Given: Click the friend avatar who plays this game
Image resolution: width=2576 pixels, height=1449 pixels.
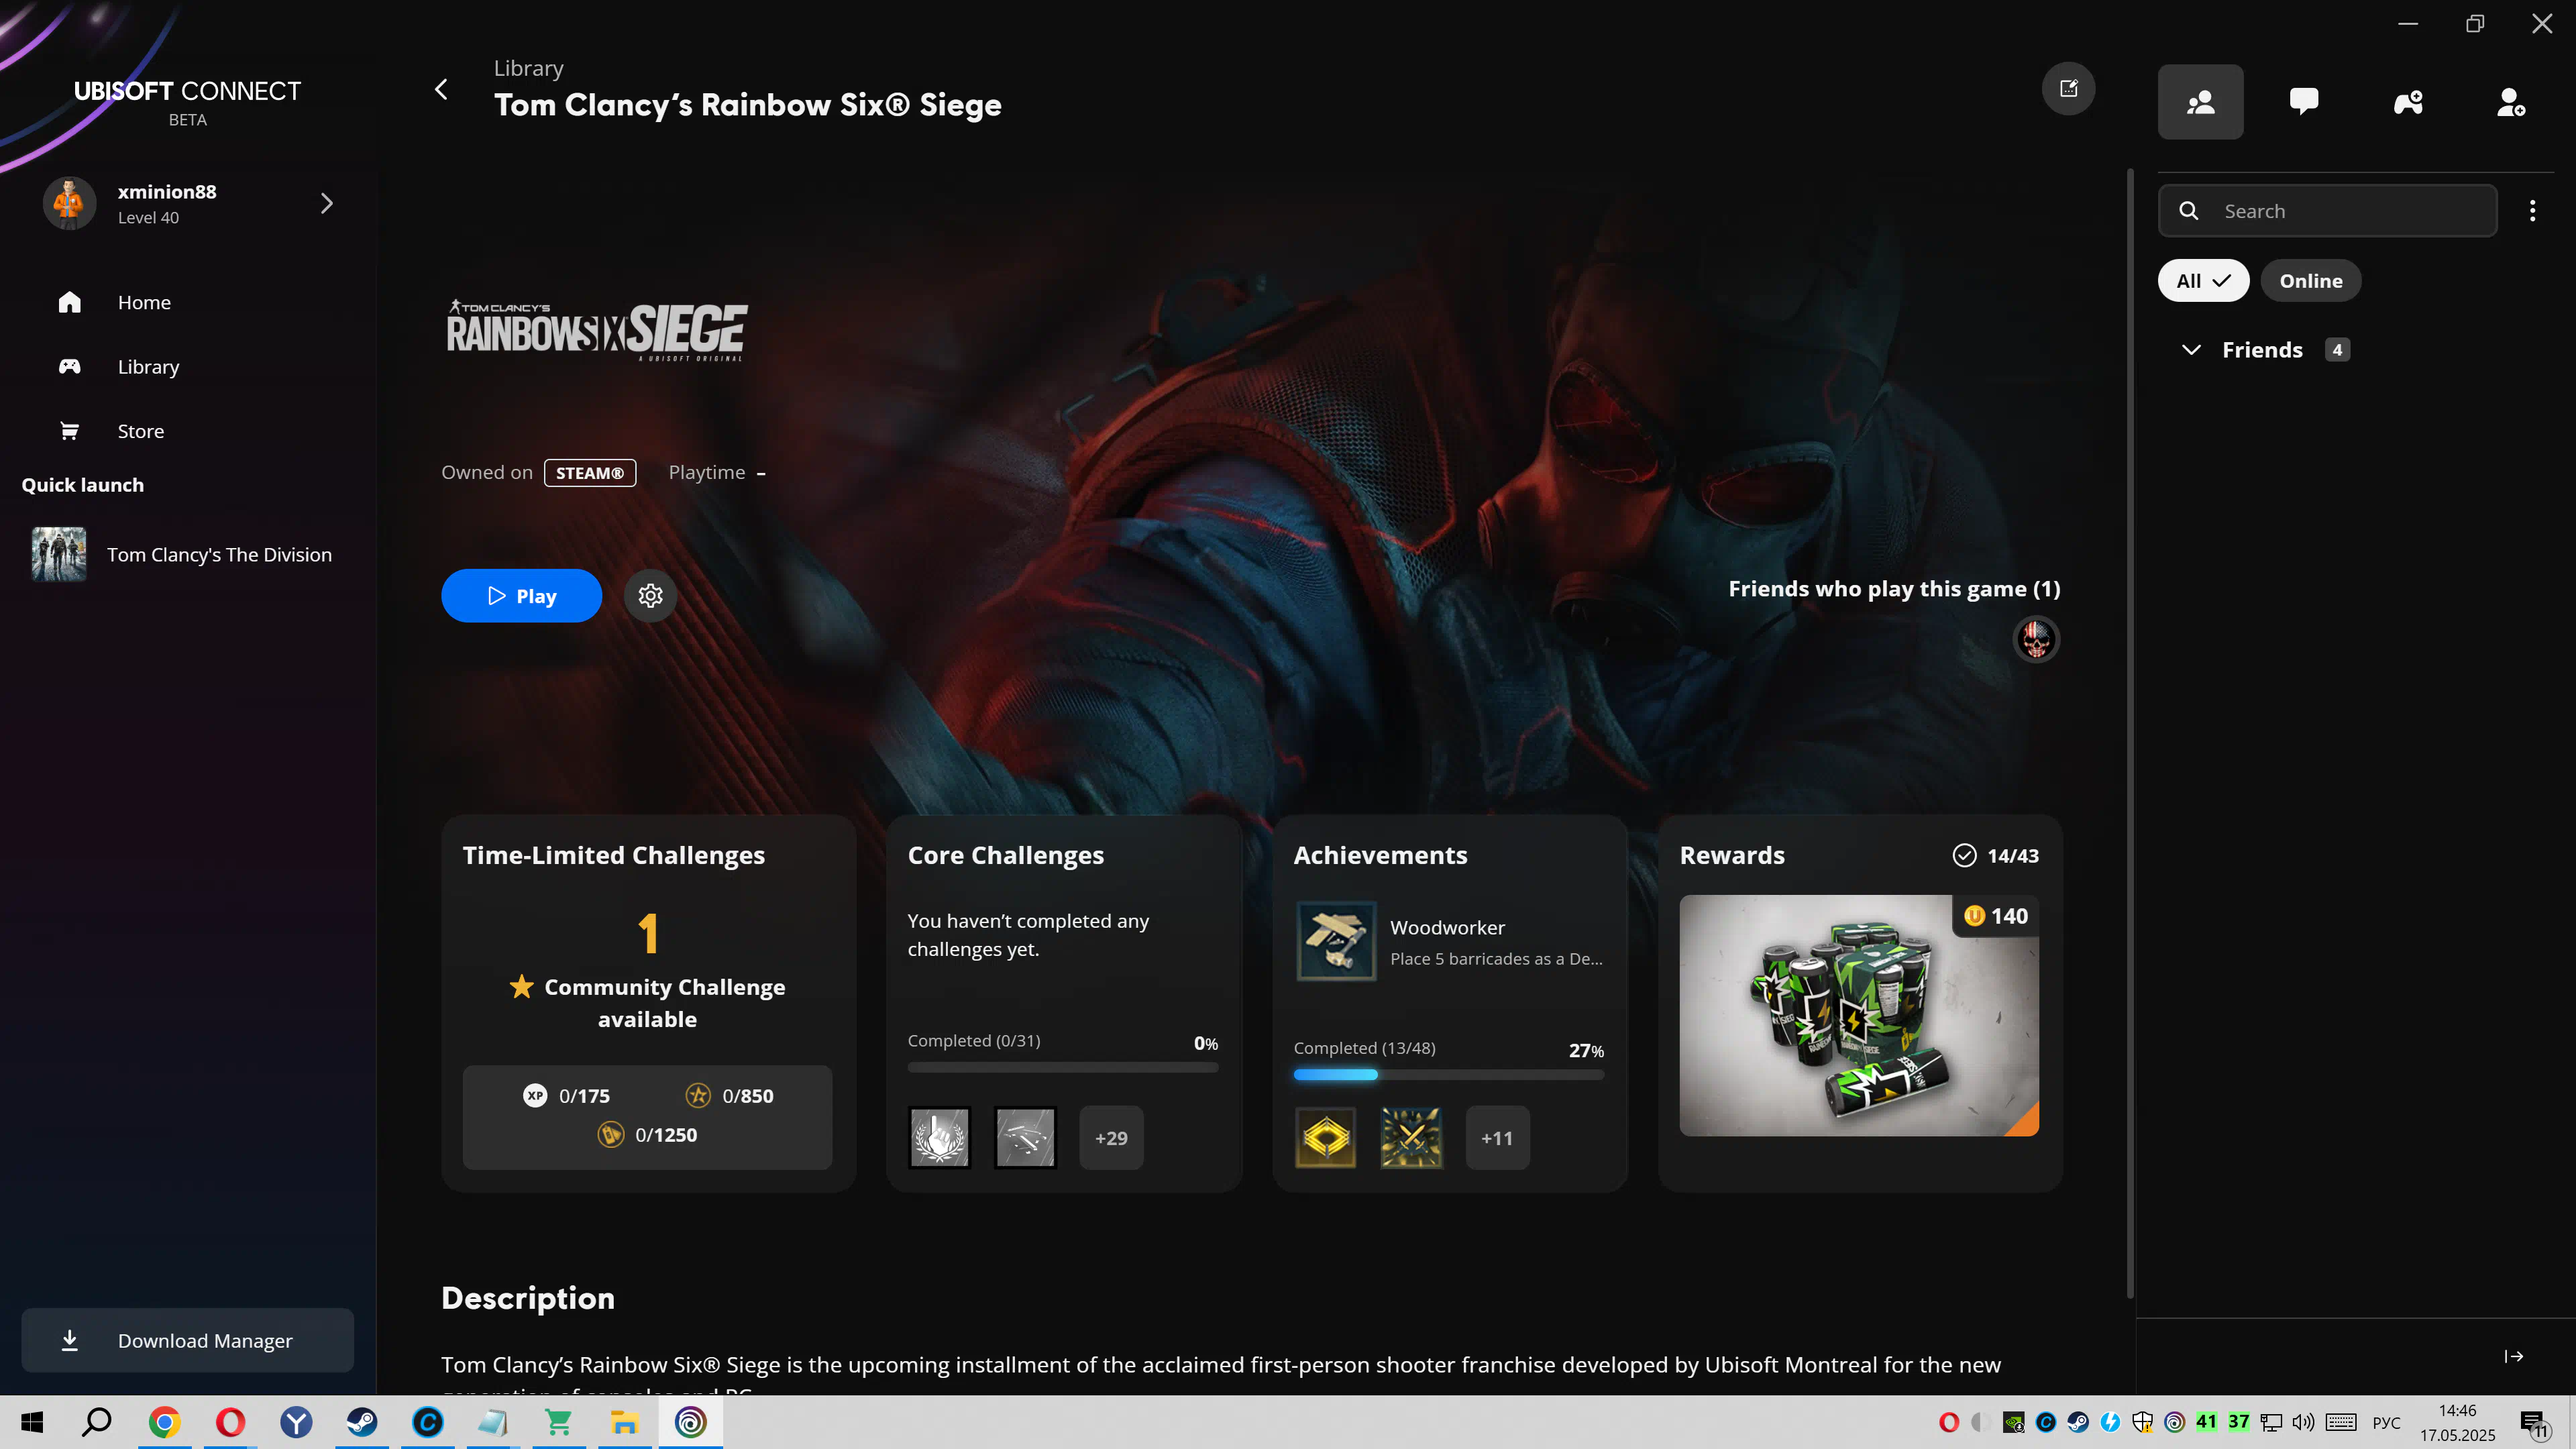Looking at the screenshot, I should pyautogui.click(x=2036, y=639).
